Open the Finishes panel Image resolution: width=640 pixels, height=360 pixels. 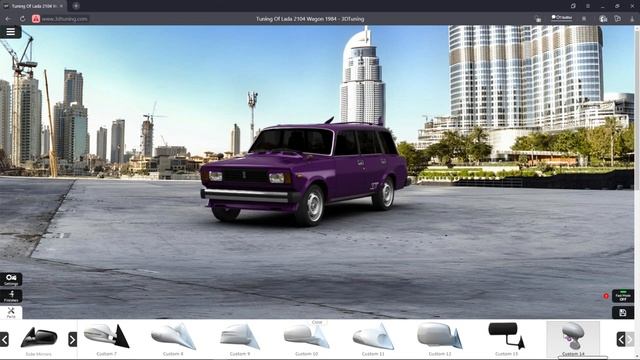pos(11,296)
